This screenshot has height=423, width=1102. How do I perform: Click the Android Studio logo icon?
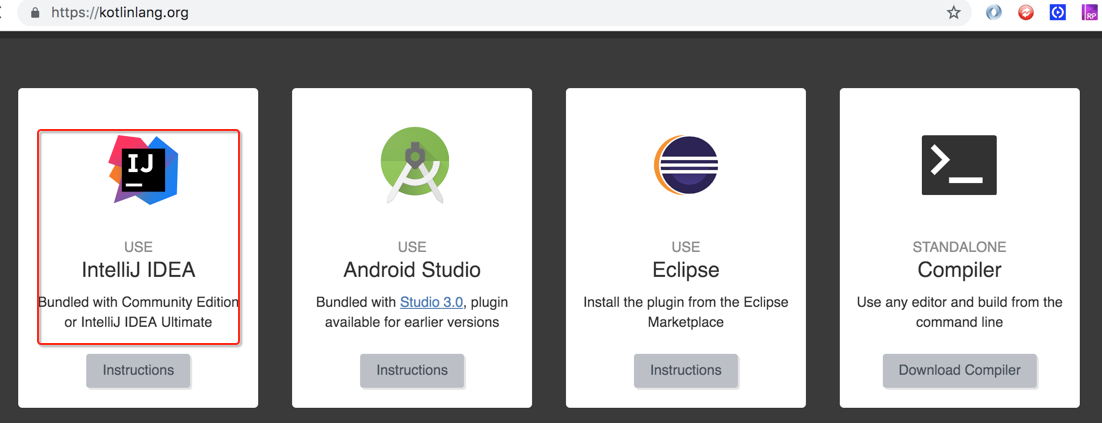coord(415,167)
